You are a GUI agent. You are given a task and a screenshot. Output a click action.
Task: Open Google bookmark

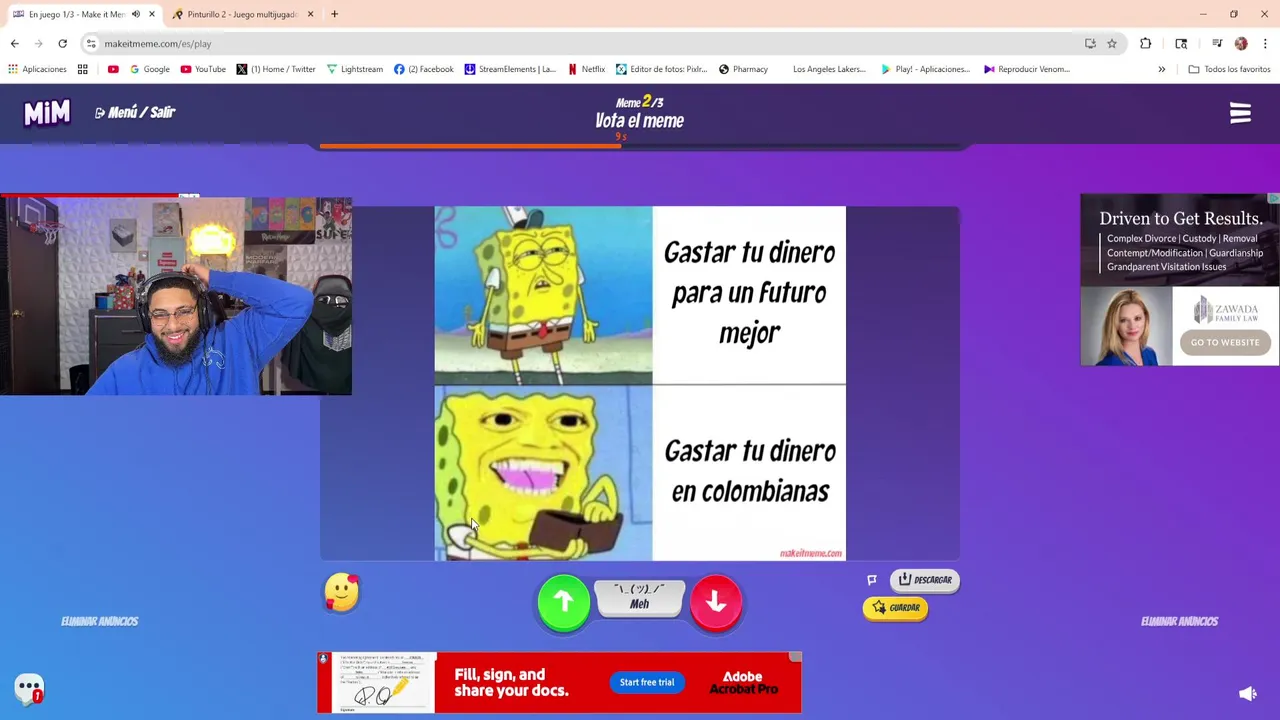point(149,69)
